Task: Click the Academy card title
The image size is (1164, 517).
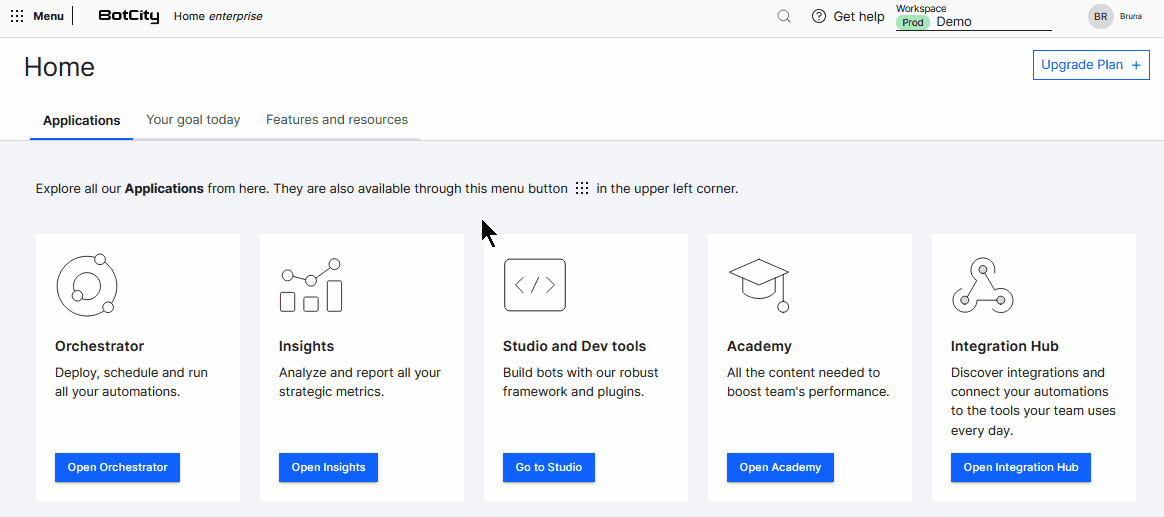Action: pos(759,346)
